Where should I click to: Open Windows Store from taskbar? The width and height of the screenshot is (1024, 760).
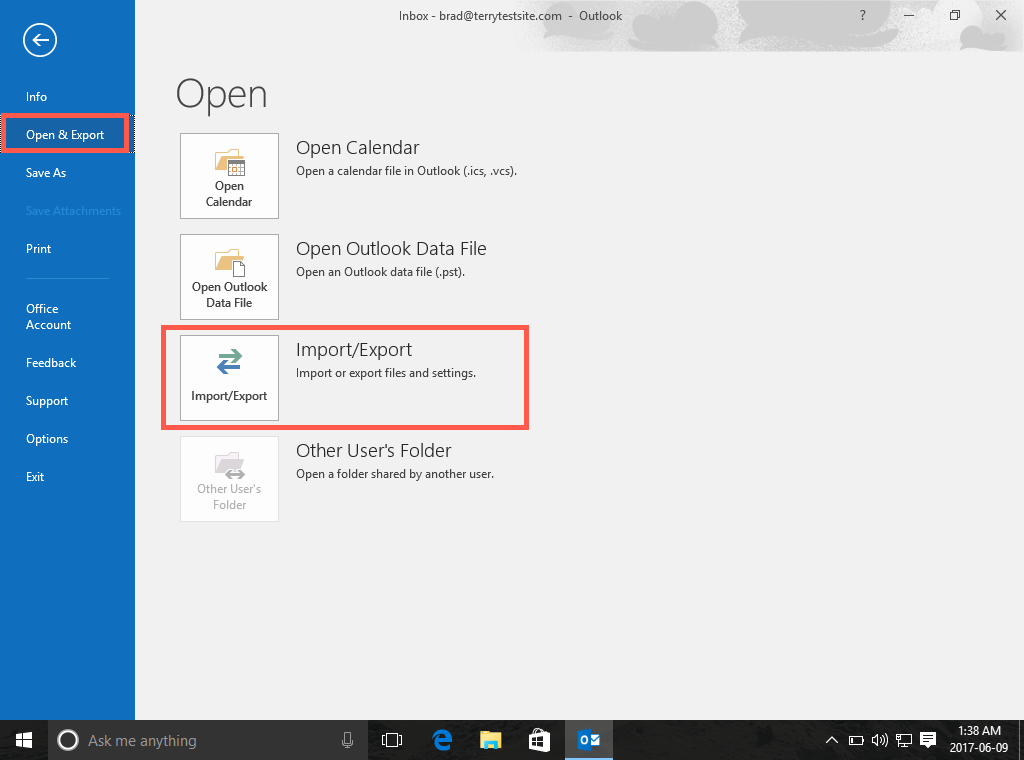[x=539, y=740]
